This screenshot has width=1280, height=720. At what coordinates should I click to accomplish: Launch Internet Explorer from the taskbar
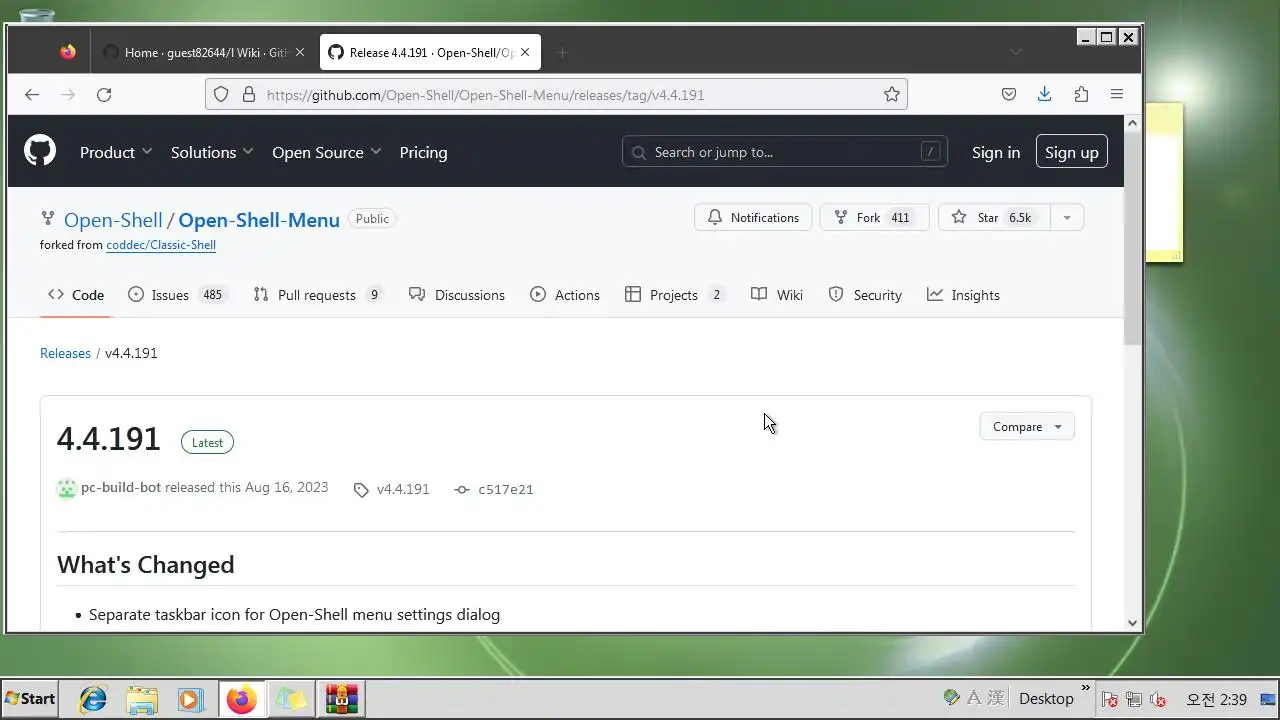pyautogui.click(x=93, y=699)
